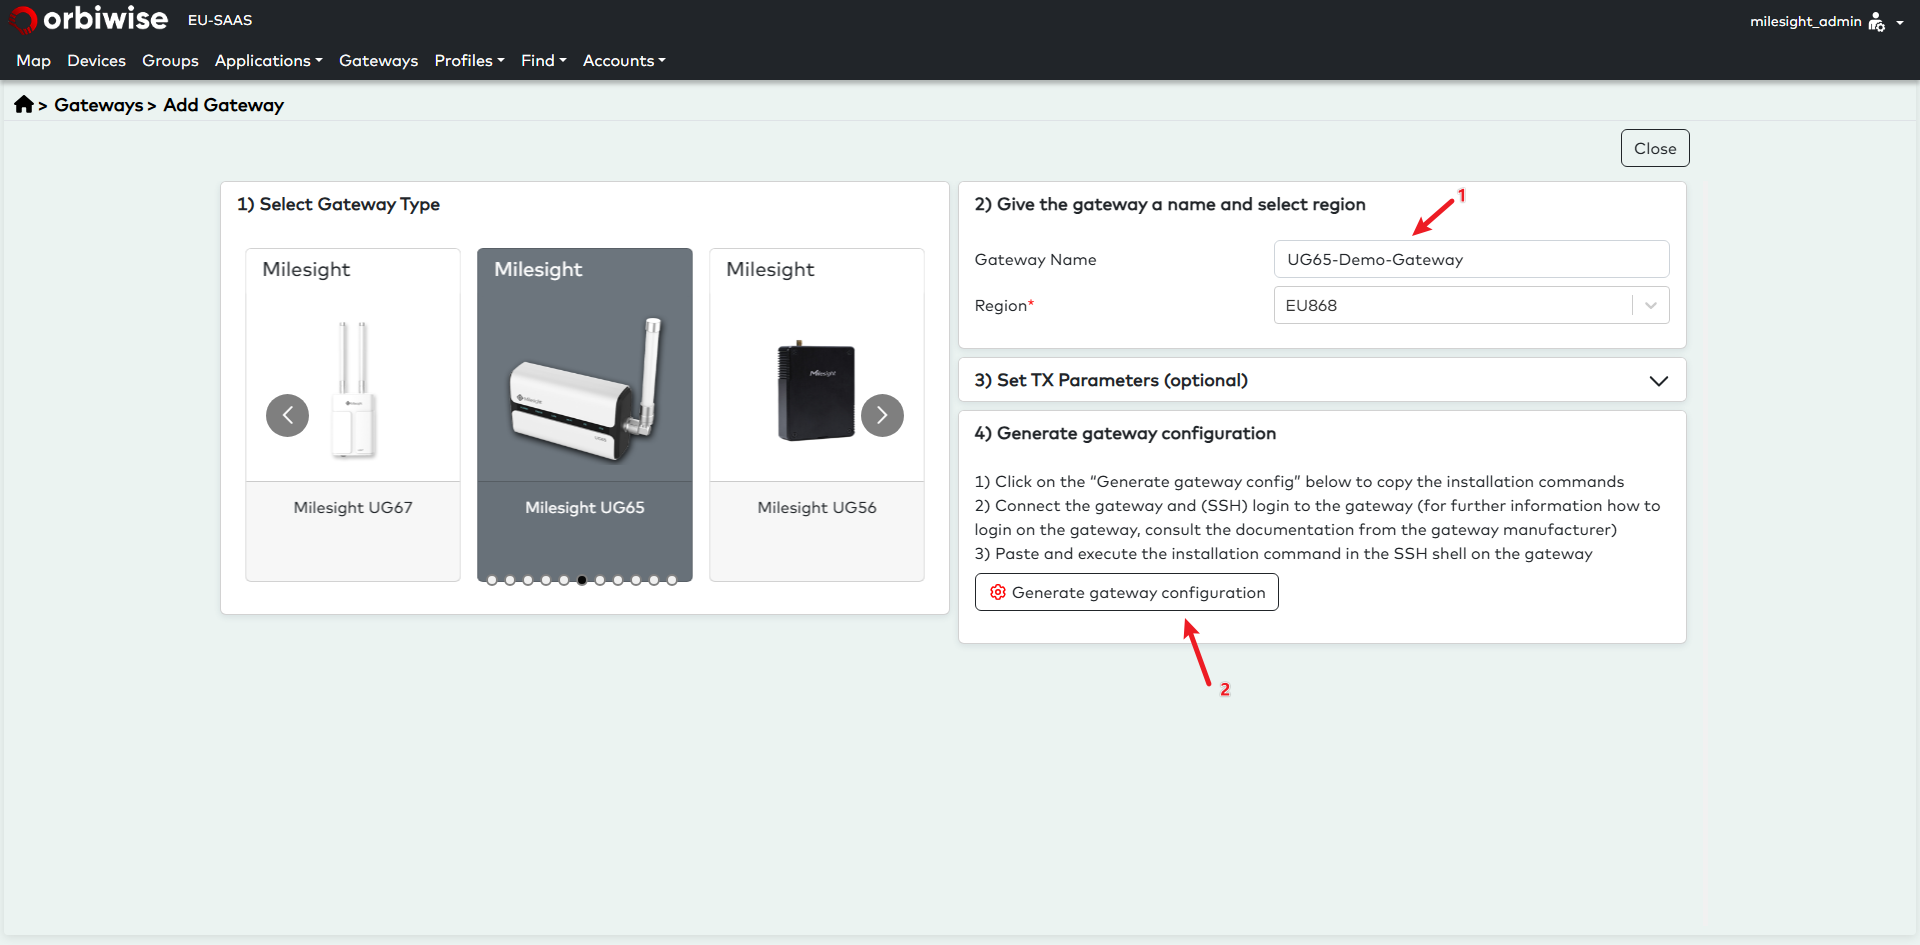Expand the Set TX Parameters section
This screenshot has width=1920, height=945.
pos(1322,380)
